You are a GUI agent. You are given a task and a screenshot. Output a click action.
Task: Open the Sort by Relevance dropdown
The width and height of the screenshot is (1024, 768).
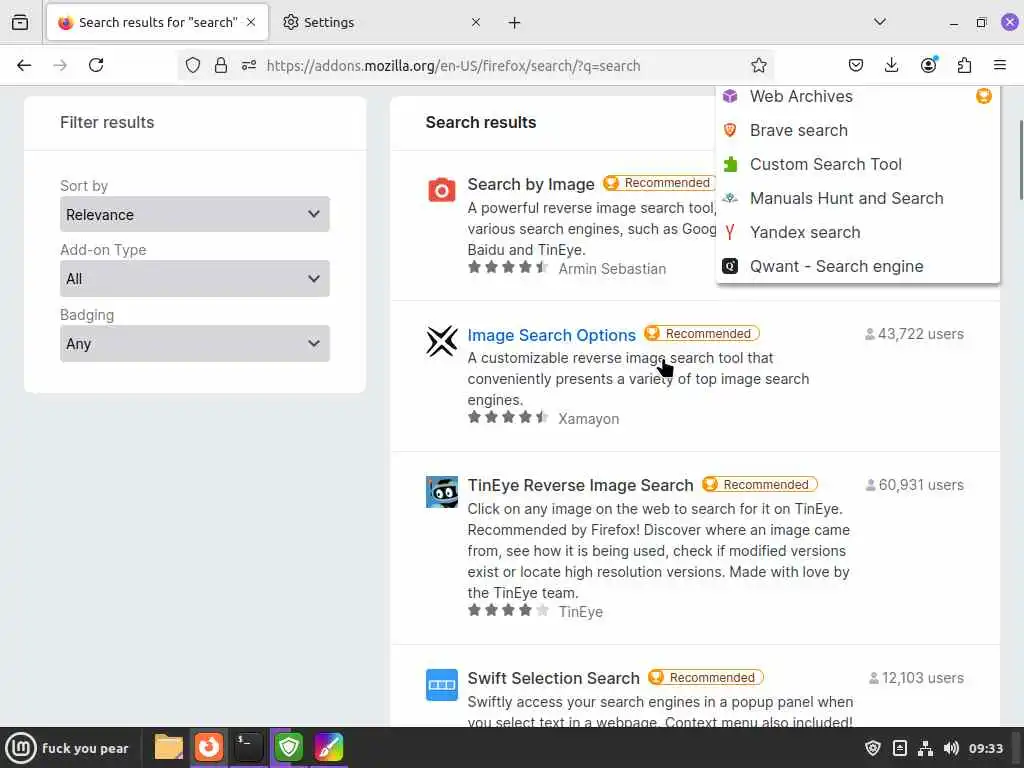pyautogui.click(x=195, y=214)
